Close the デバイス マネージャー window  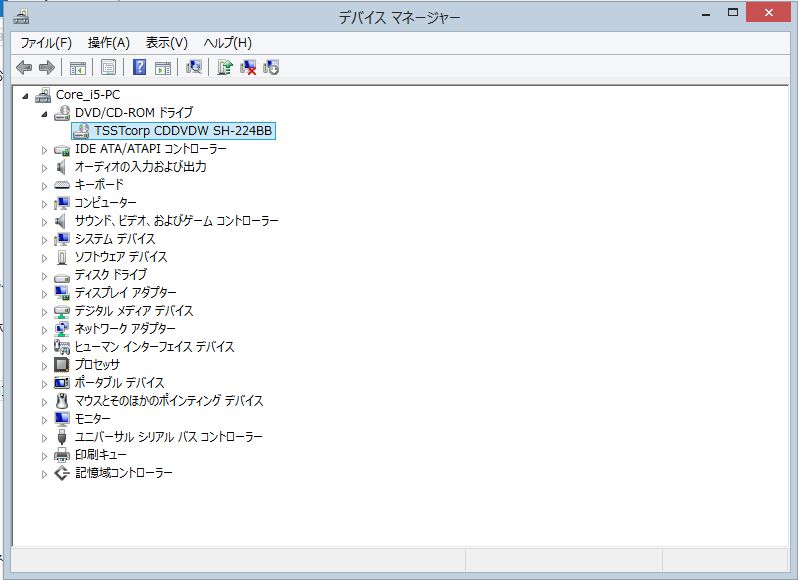pyautogui.click(x=768, y=13)
